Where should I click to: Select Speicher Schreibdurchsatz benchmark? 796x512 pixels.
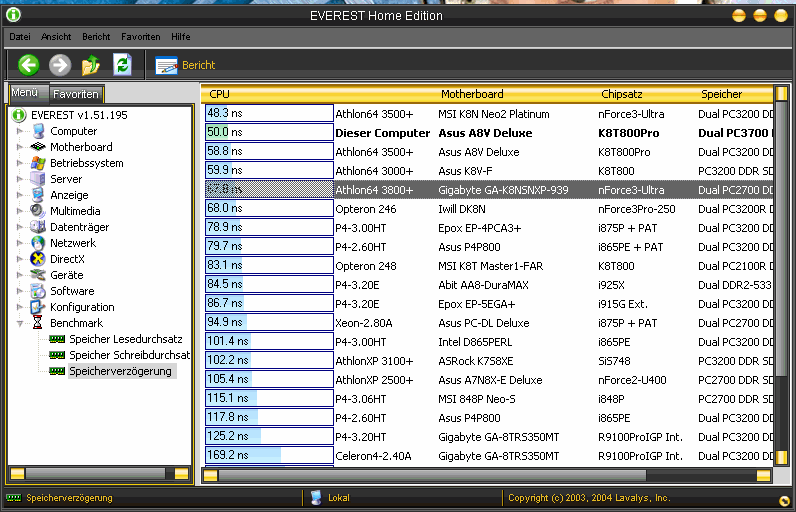coord(129,355)
